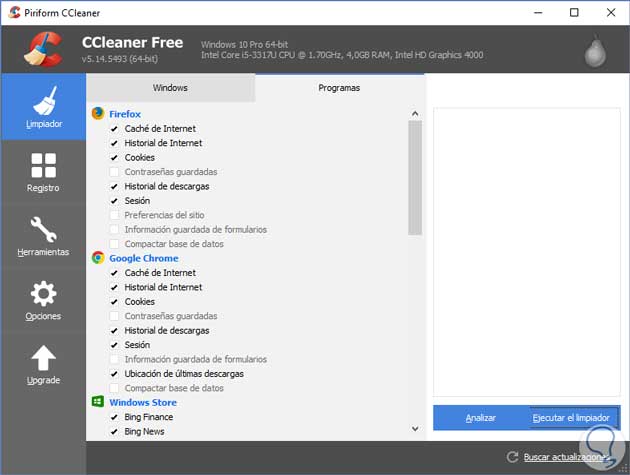Click the refresh icon beside Buscar actualizaciones
This screenshot has width=630, height=475.
pos(512,457)
